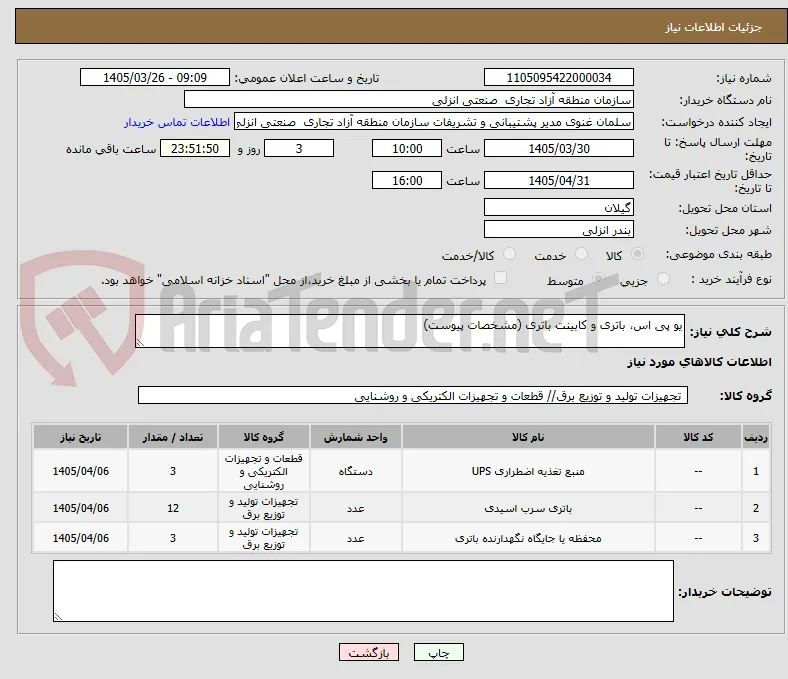The width and height of the screenshot is (788, 679).
Task: Select the متوسط purchase type radio
Action: [x=598, y=278]
